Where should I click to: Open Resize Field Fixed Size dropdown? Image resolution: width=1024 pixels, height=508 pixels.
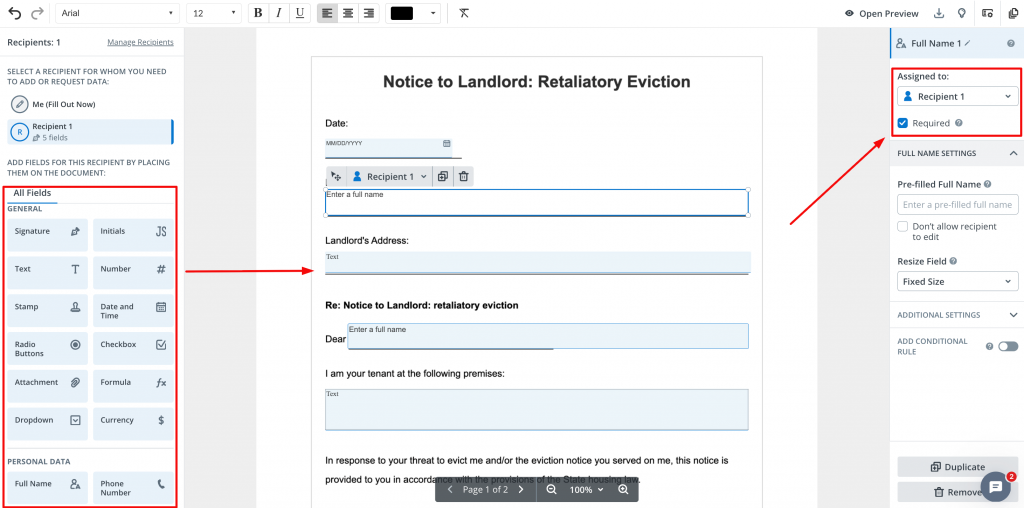(x=957, y=281)
